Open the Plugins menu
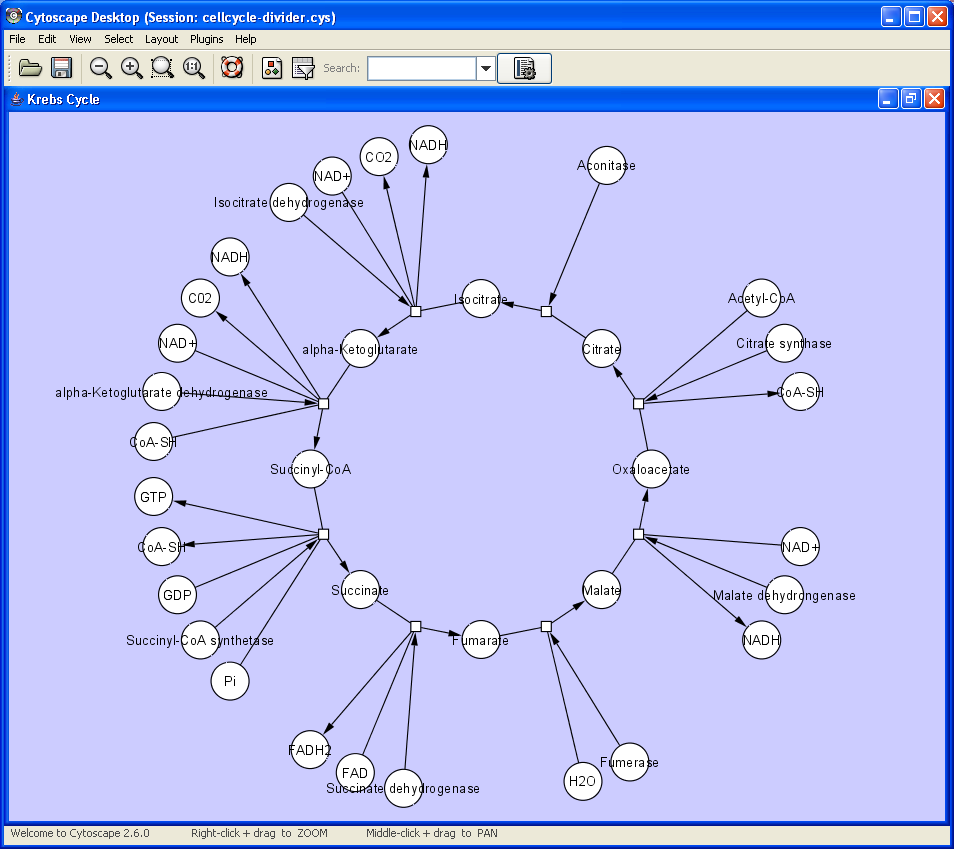The image size is (960, 849). [x=206, y=39]
